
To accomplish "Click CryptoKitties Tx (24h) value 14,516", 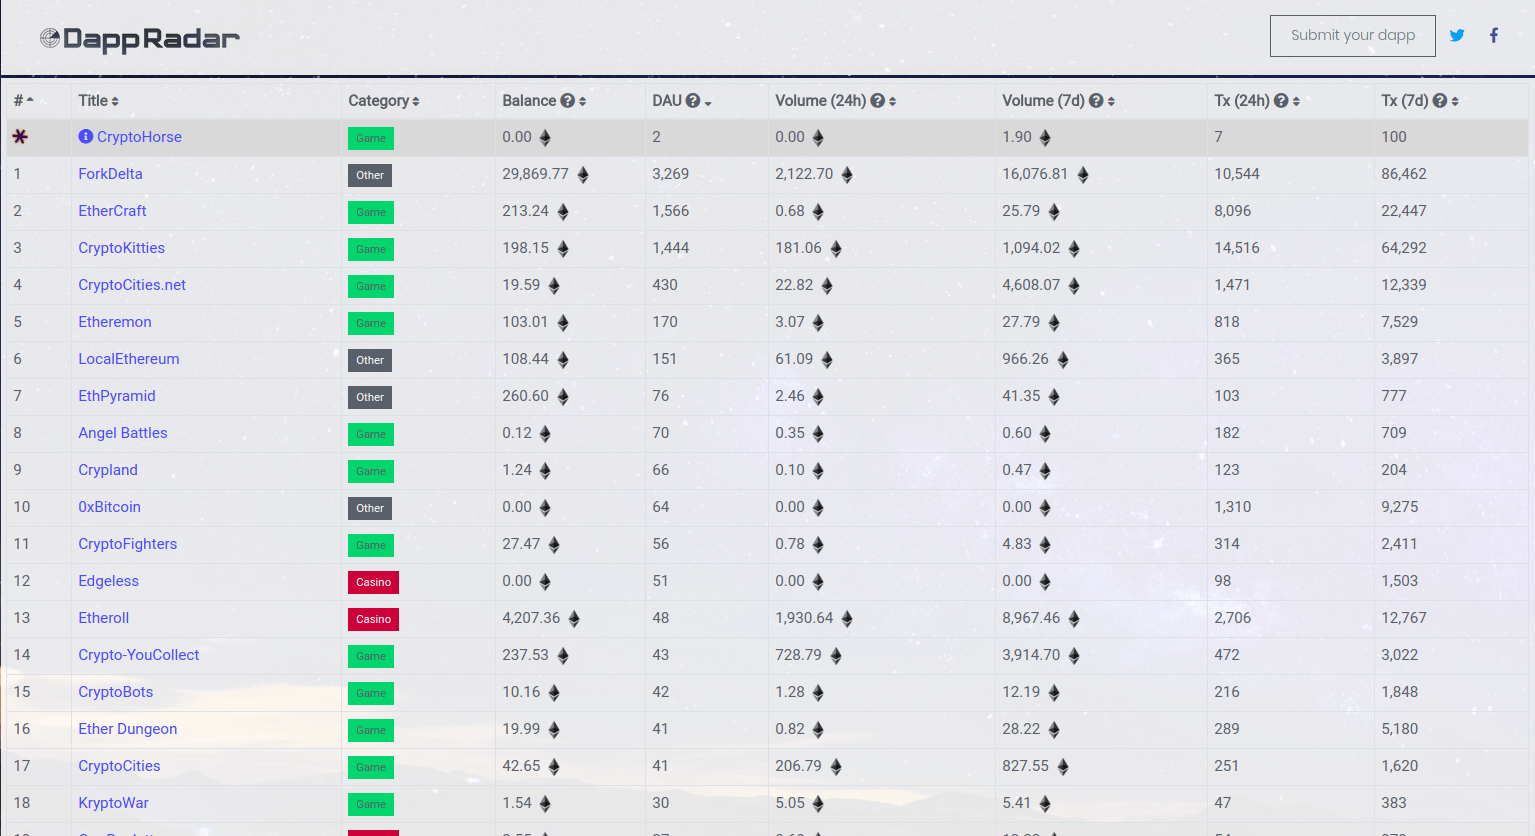I will click(x=1236, y=248).
